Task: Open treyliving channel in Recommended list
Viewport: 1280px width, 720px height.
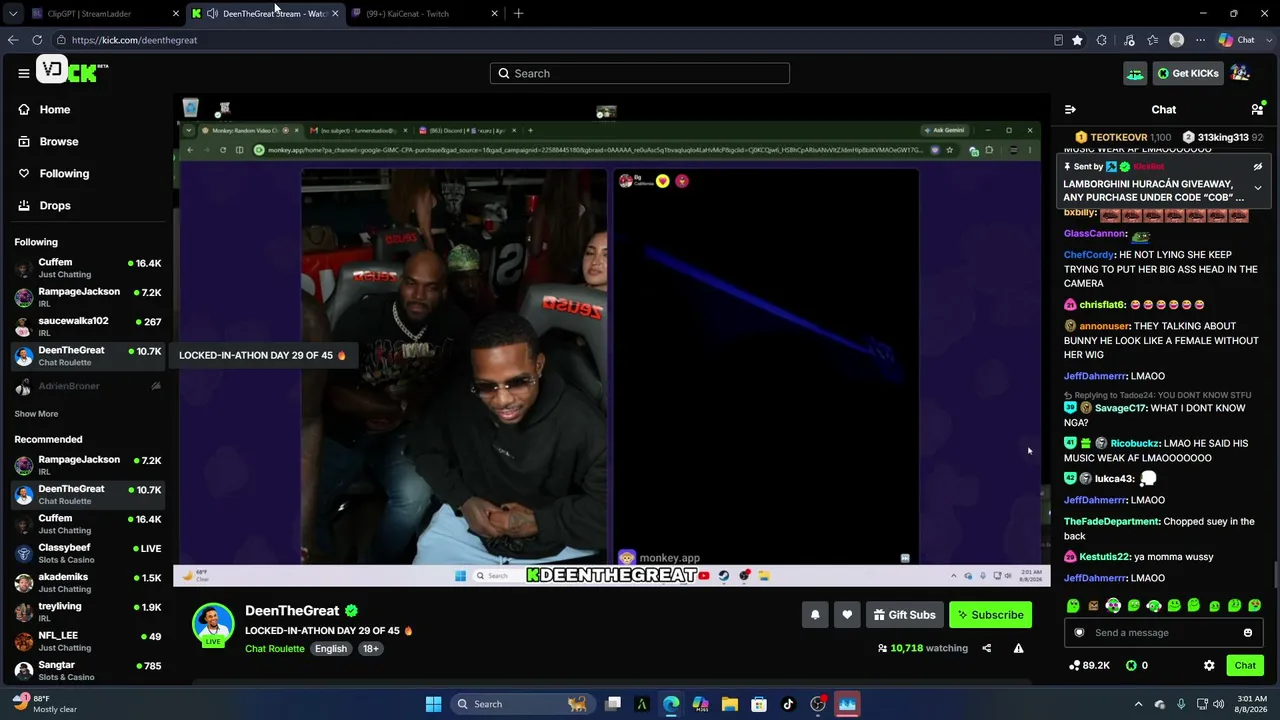Action: (88, 612)
